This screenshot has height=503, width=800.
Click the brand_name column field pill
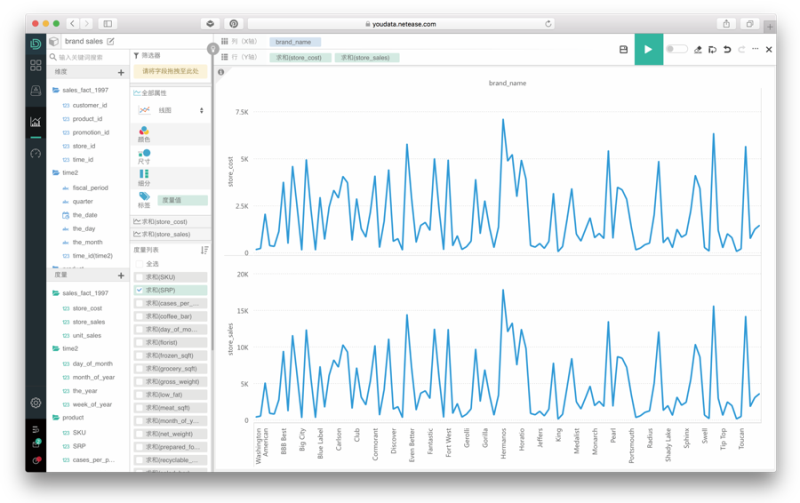294,42
